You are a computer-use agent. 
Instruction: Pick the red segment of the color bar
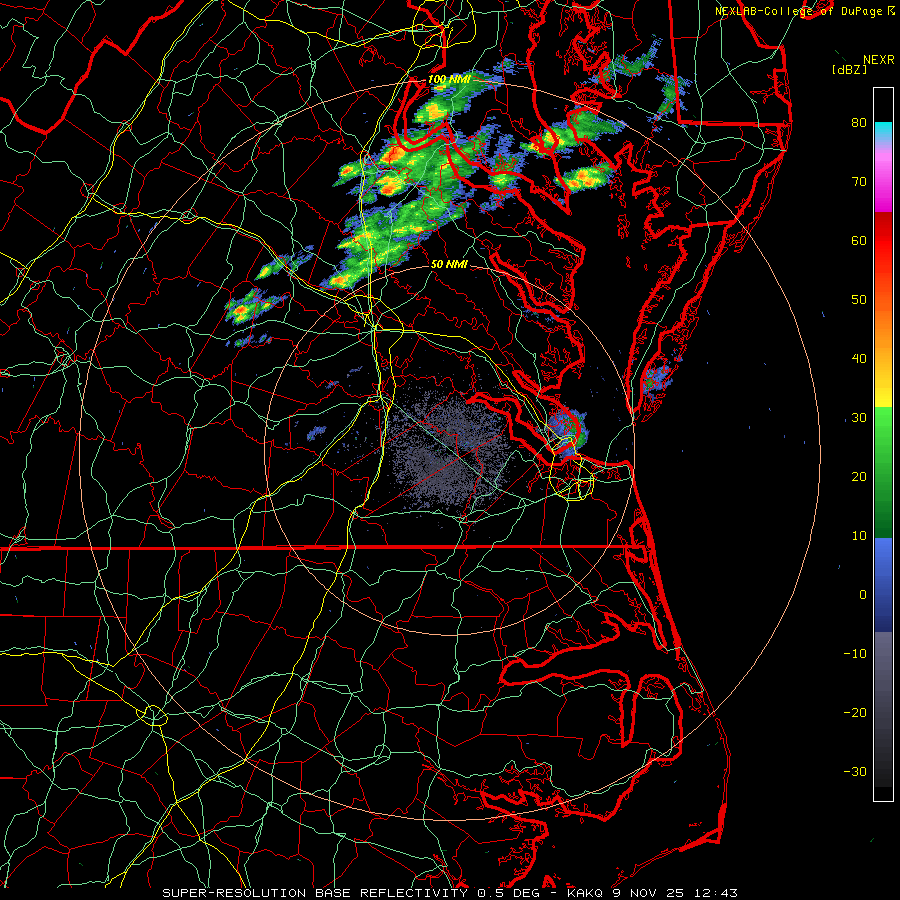coord(883,241)
